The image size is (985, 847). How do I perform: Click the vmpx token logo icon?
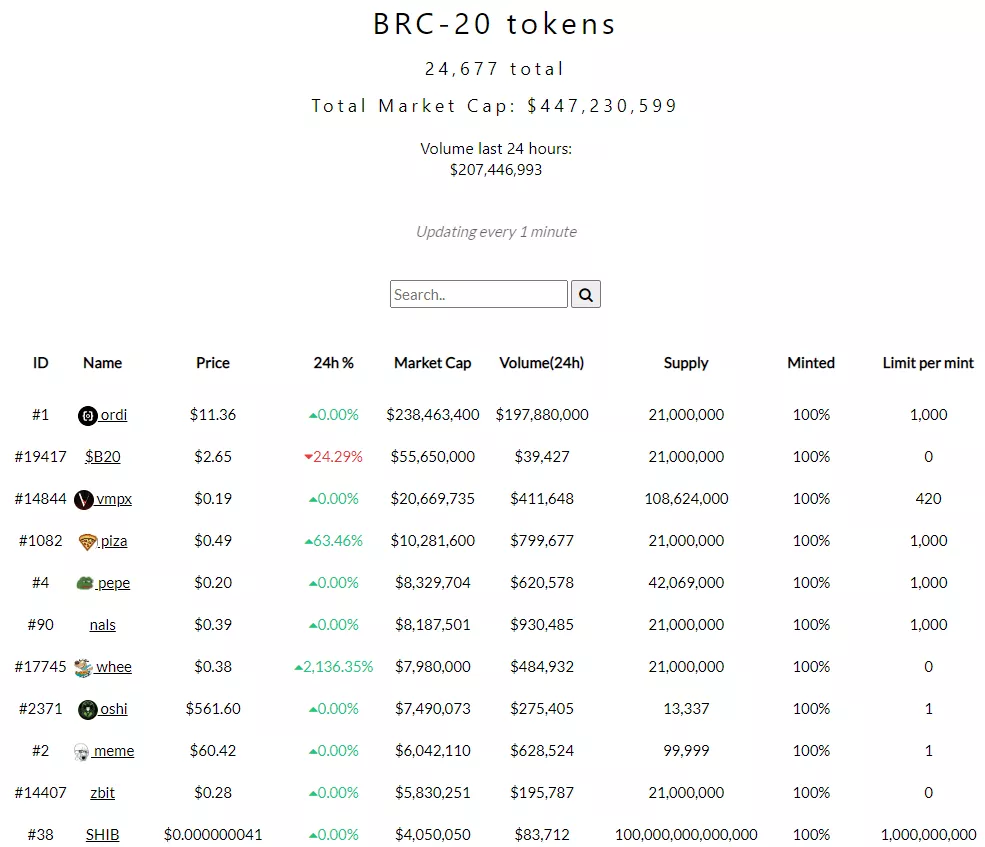[84, 499]
